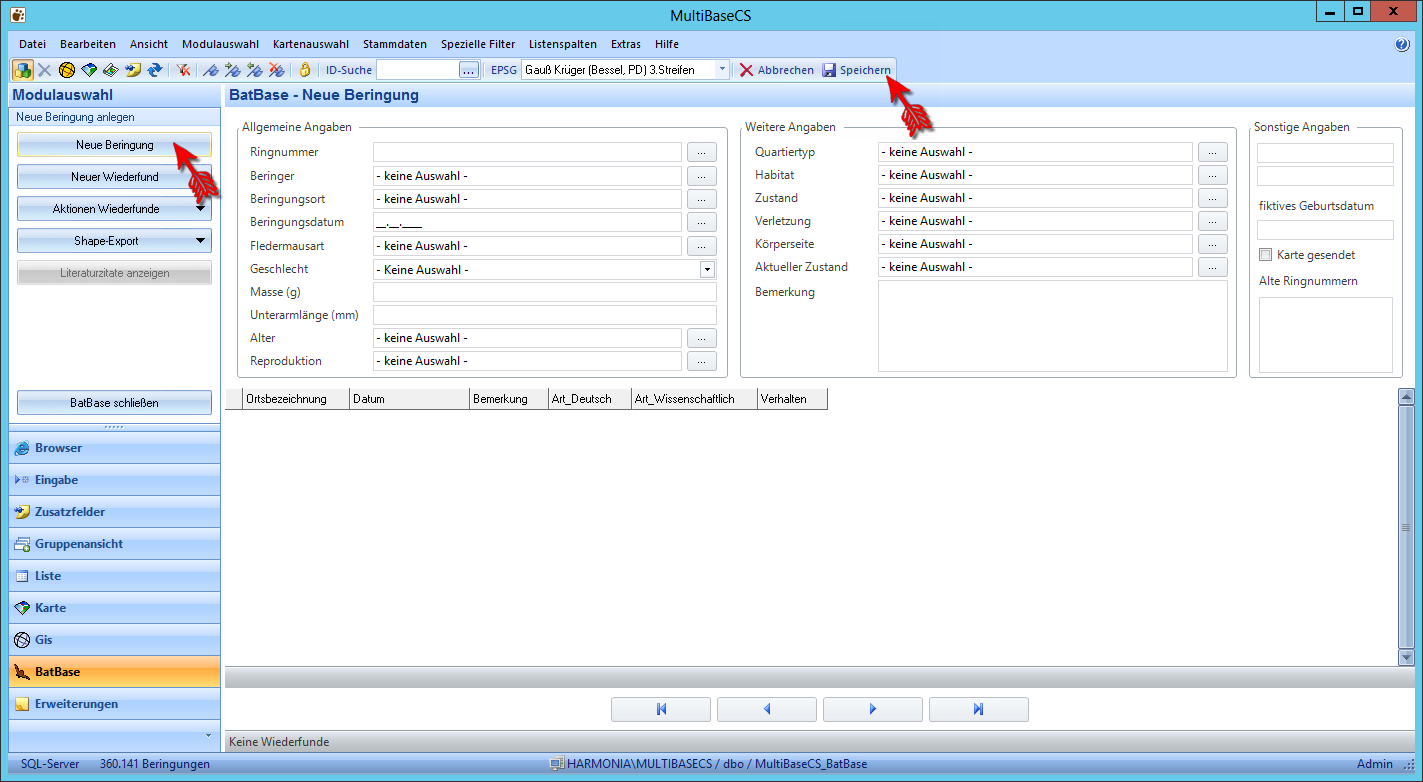
Task: Click the blue refresh arrows toolbar icon
Action: click(155, 70)
